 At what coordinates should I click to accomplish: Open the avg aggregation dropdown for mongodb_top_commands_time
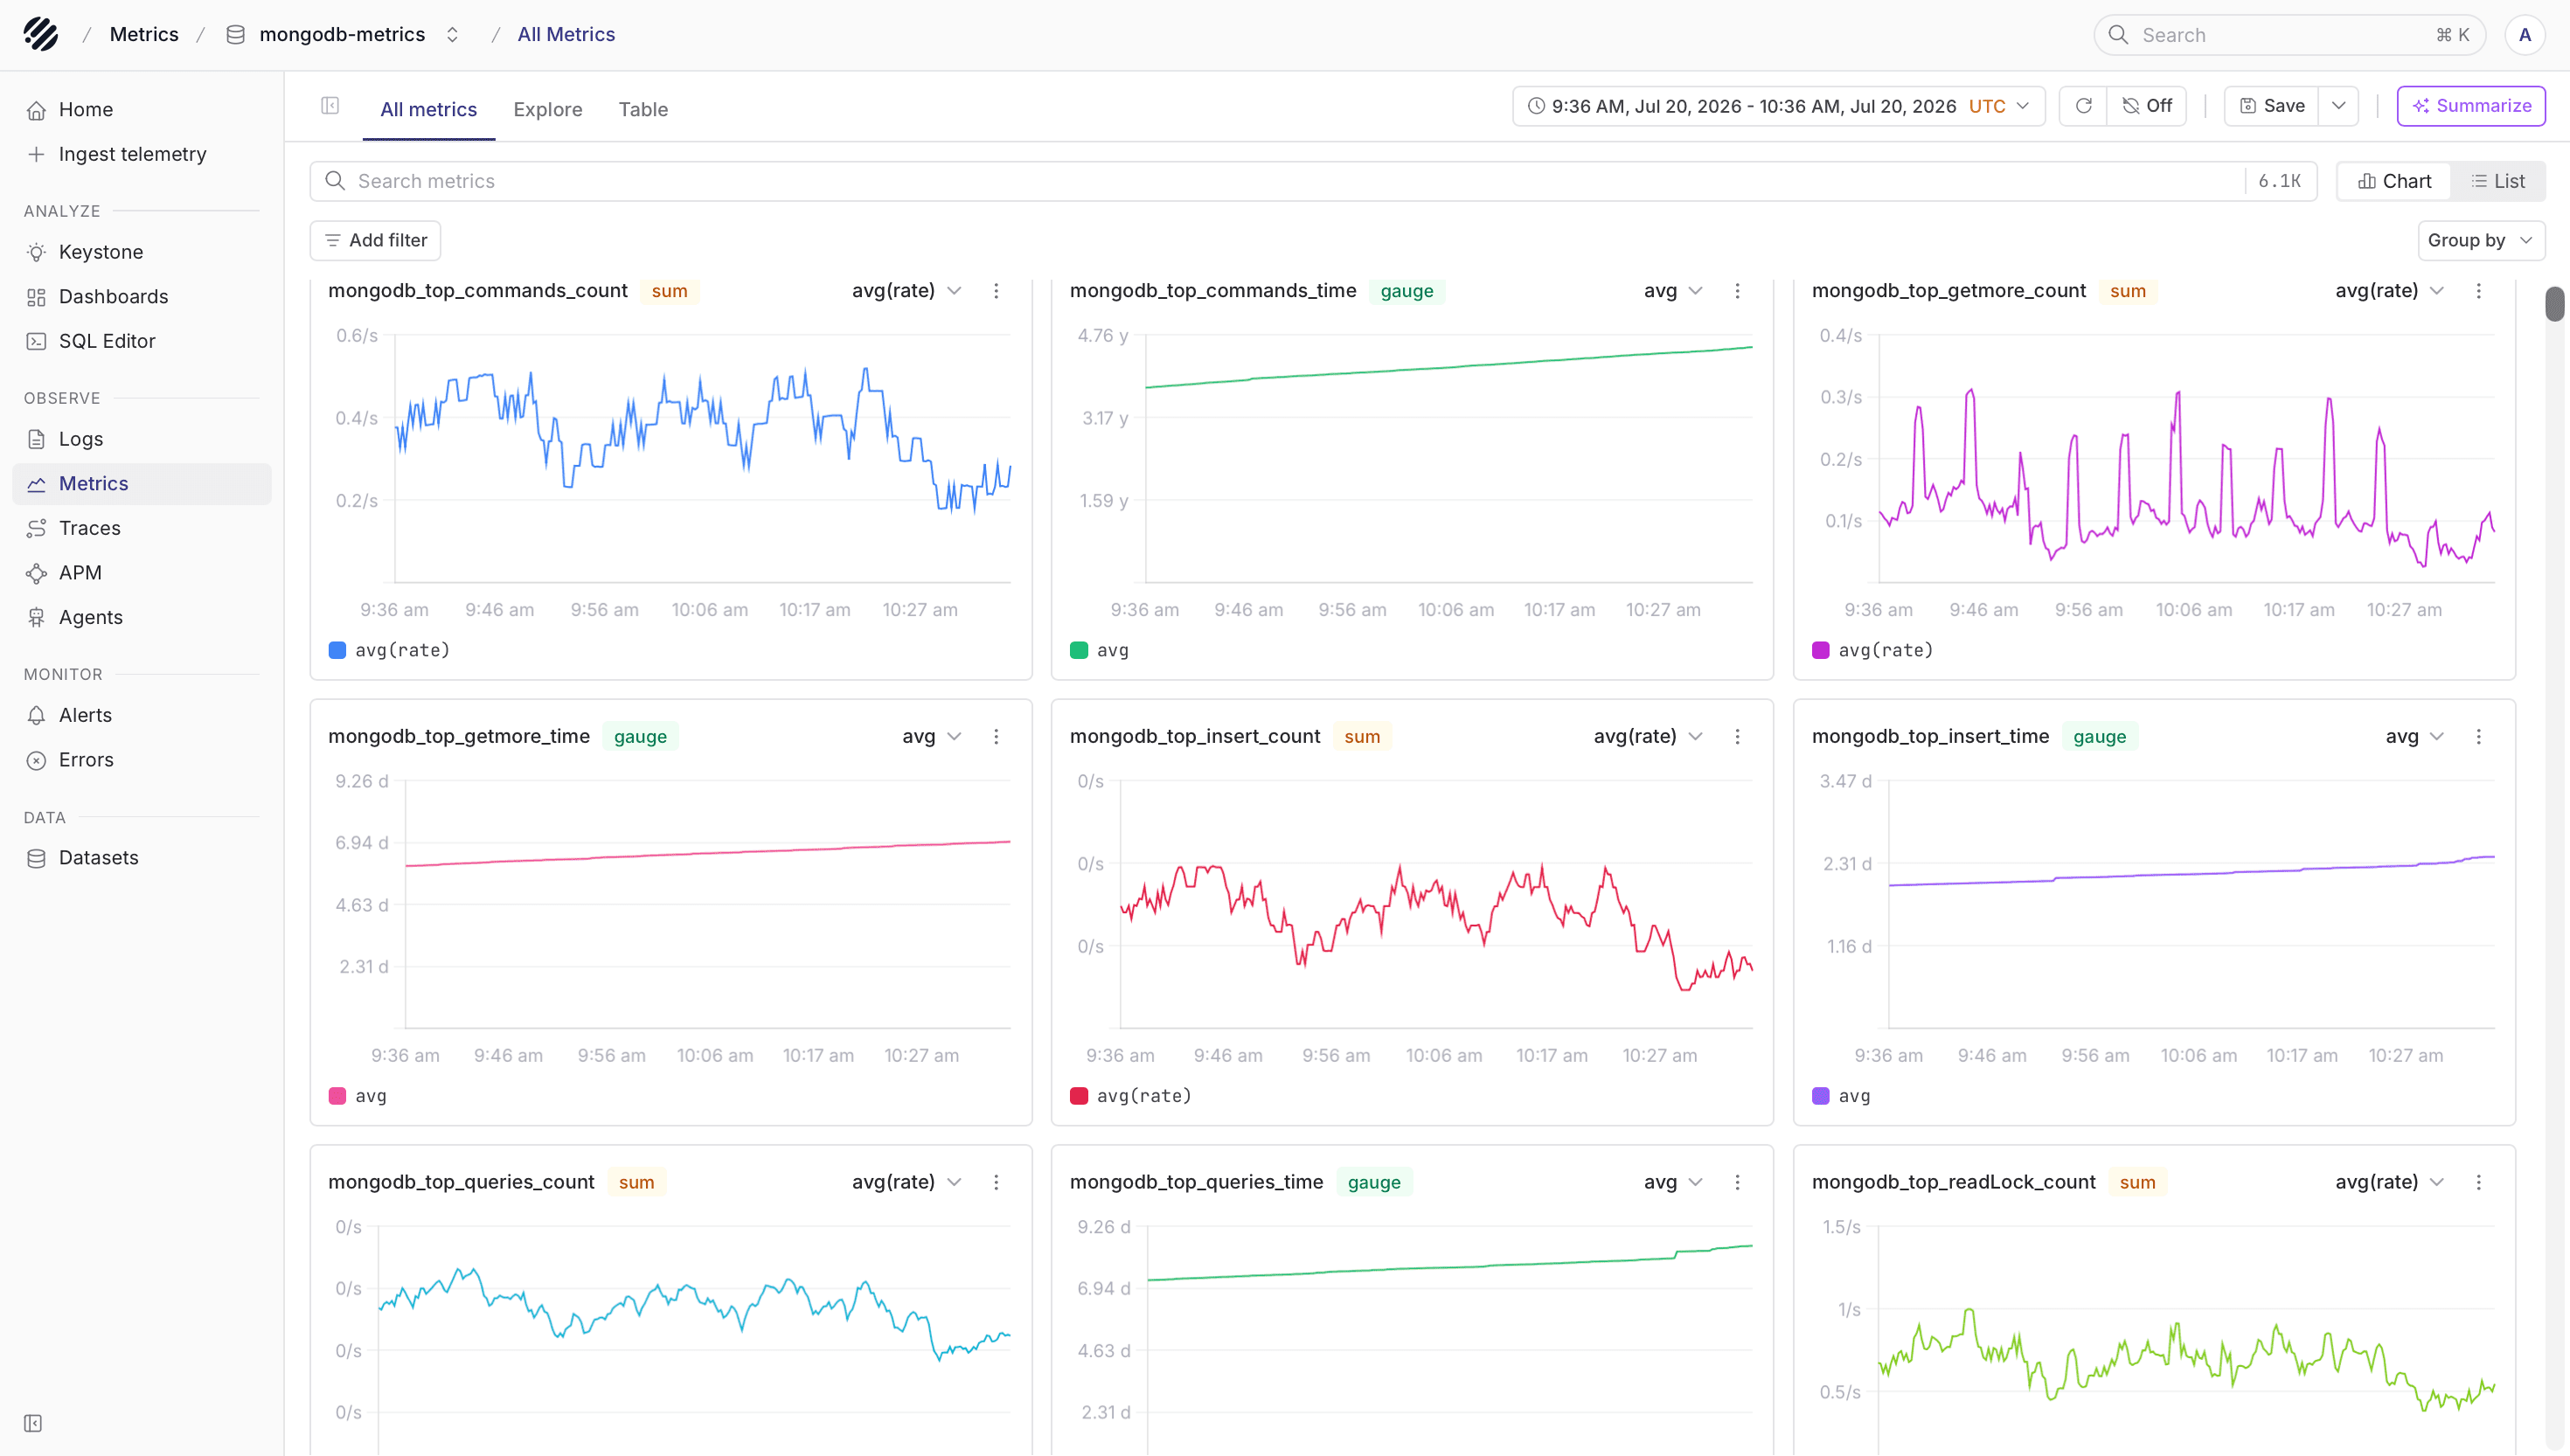pos(1672,291)
